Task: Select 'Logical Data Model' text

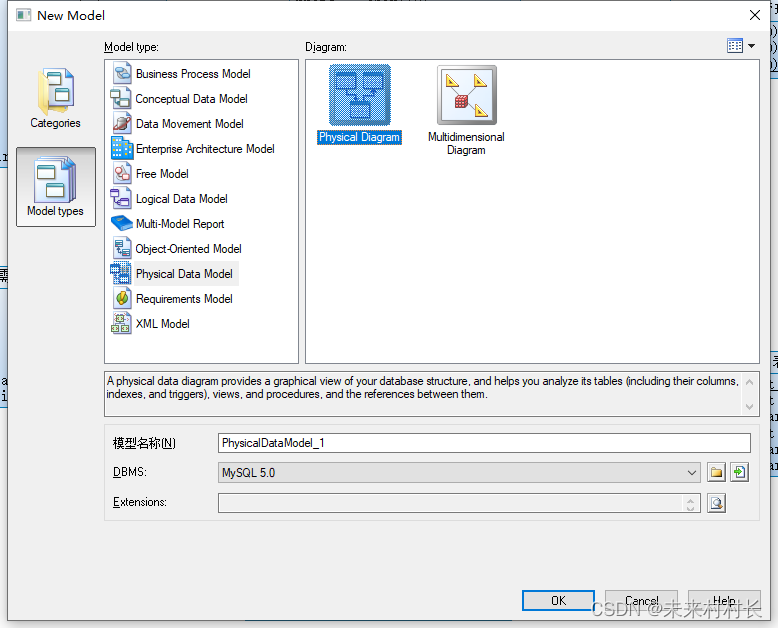Action: coord(182,199)
